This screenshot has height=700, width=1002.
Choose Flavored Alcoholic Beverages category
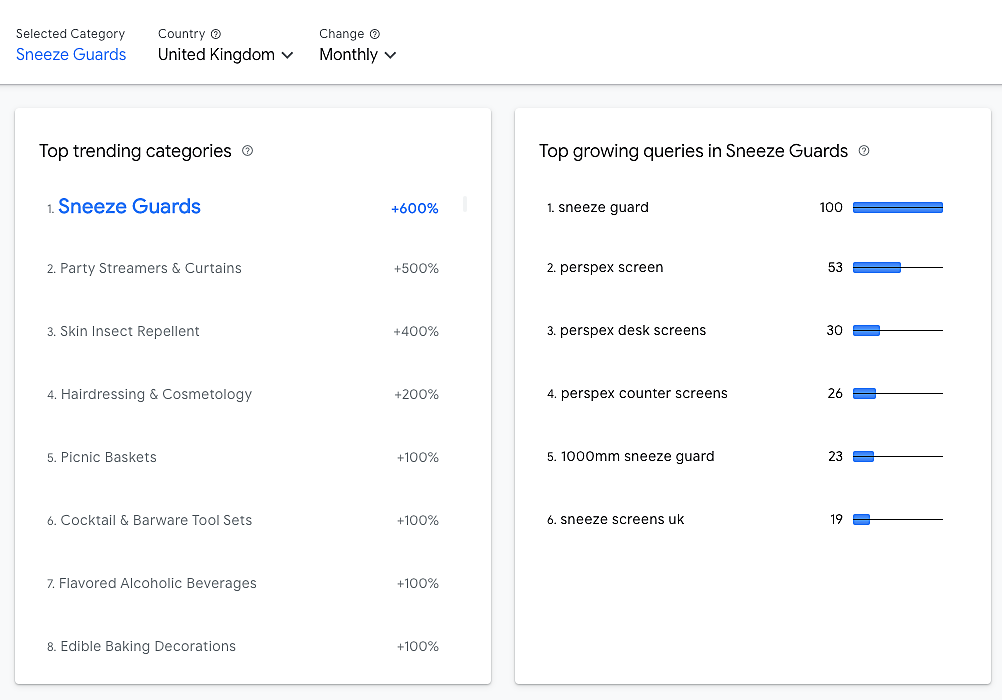(x=158, y=583)
